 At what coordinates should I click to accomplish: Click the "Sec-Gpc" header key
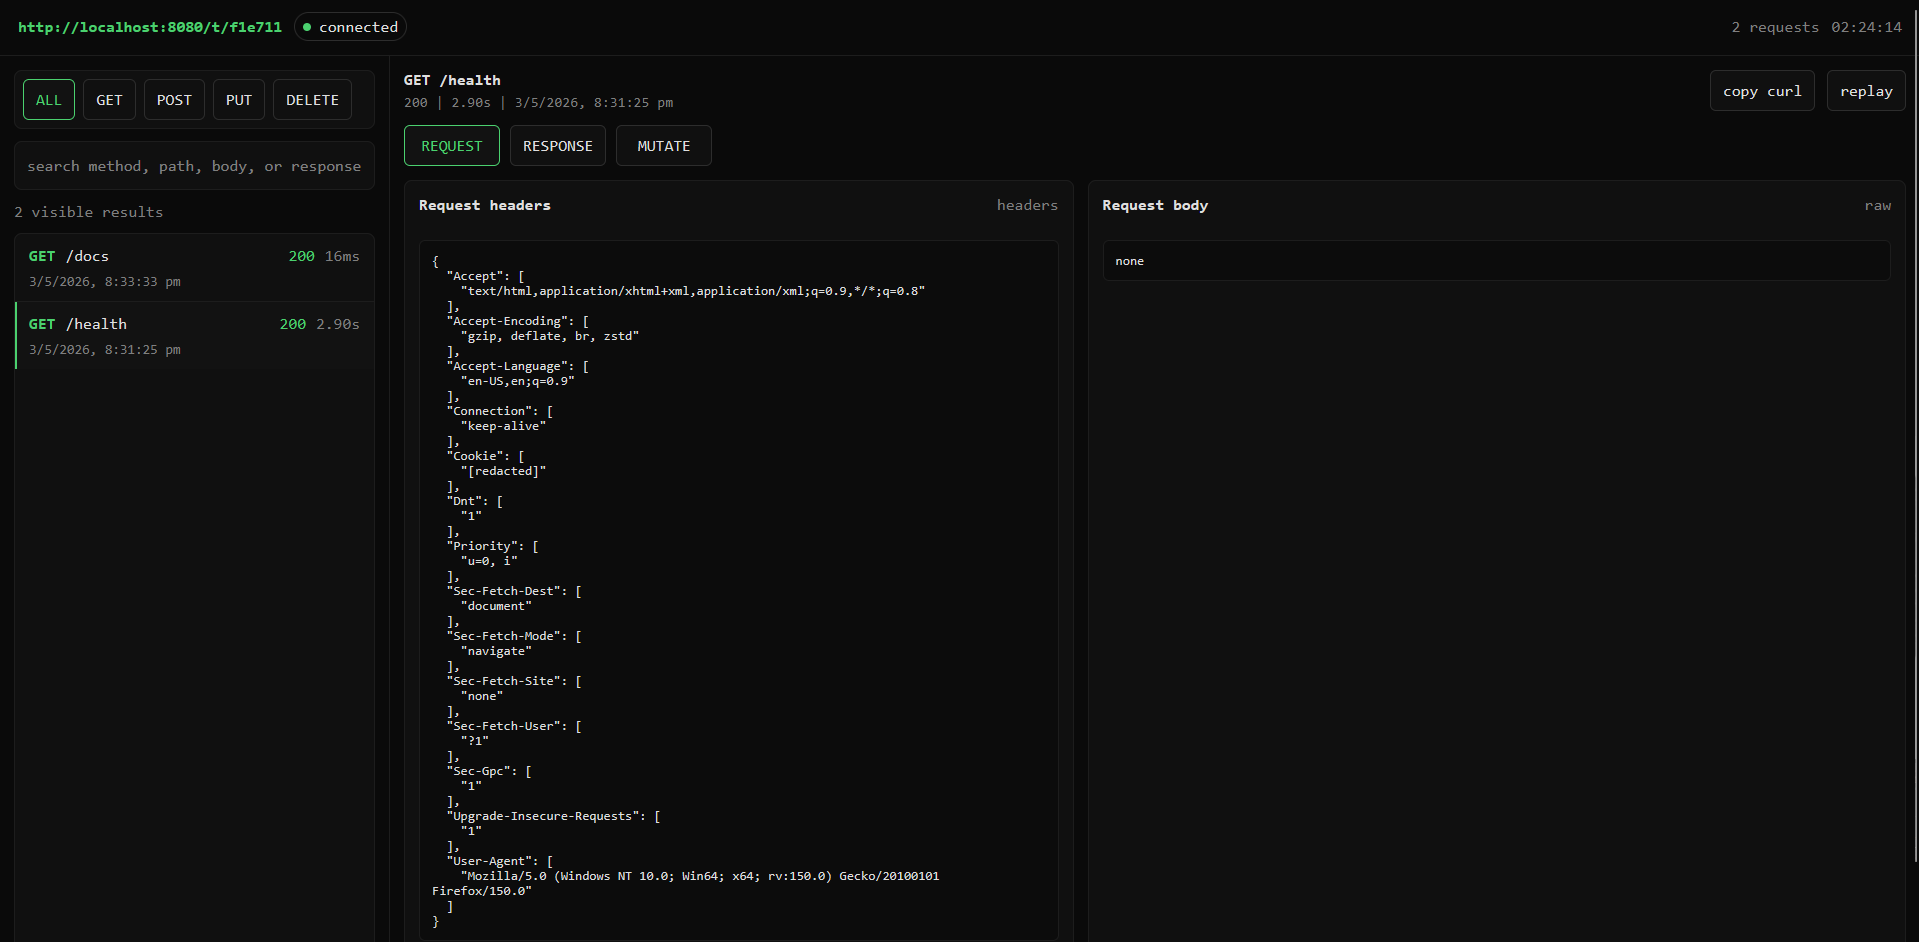(x=478, y=771)
